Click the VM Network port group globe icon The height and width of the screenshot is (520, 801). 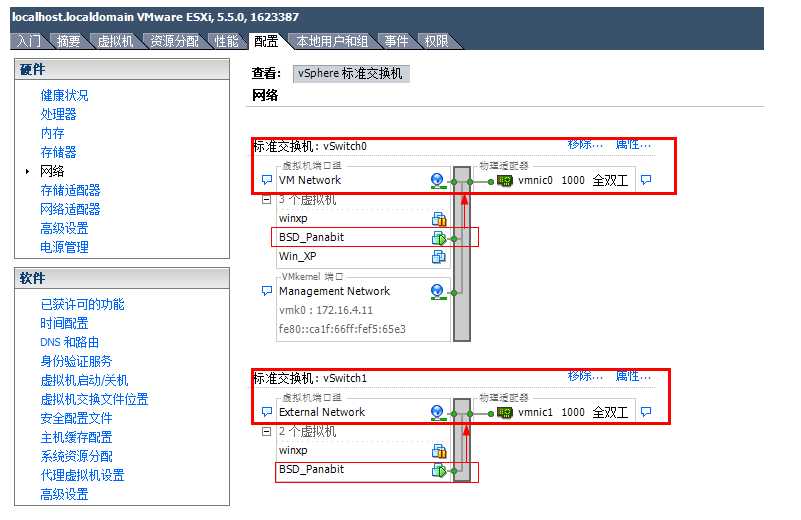[437, 180]
